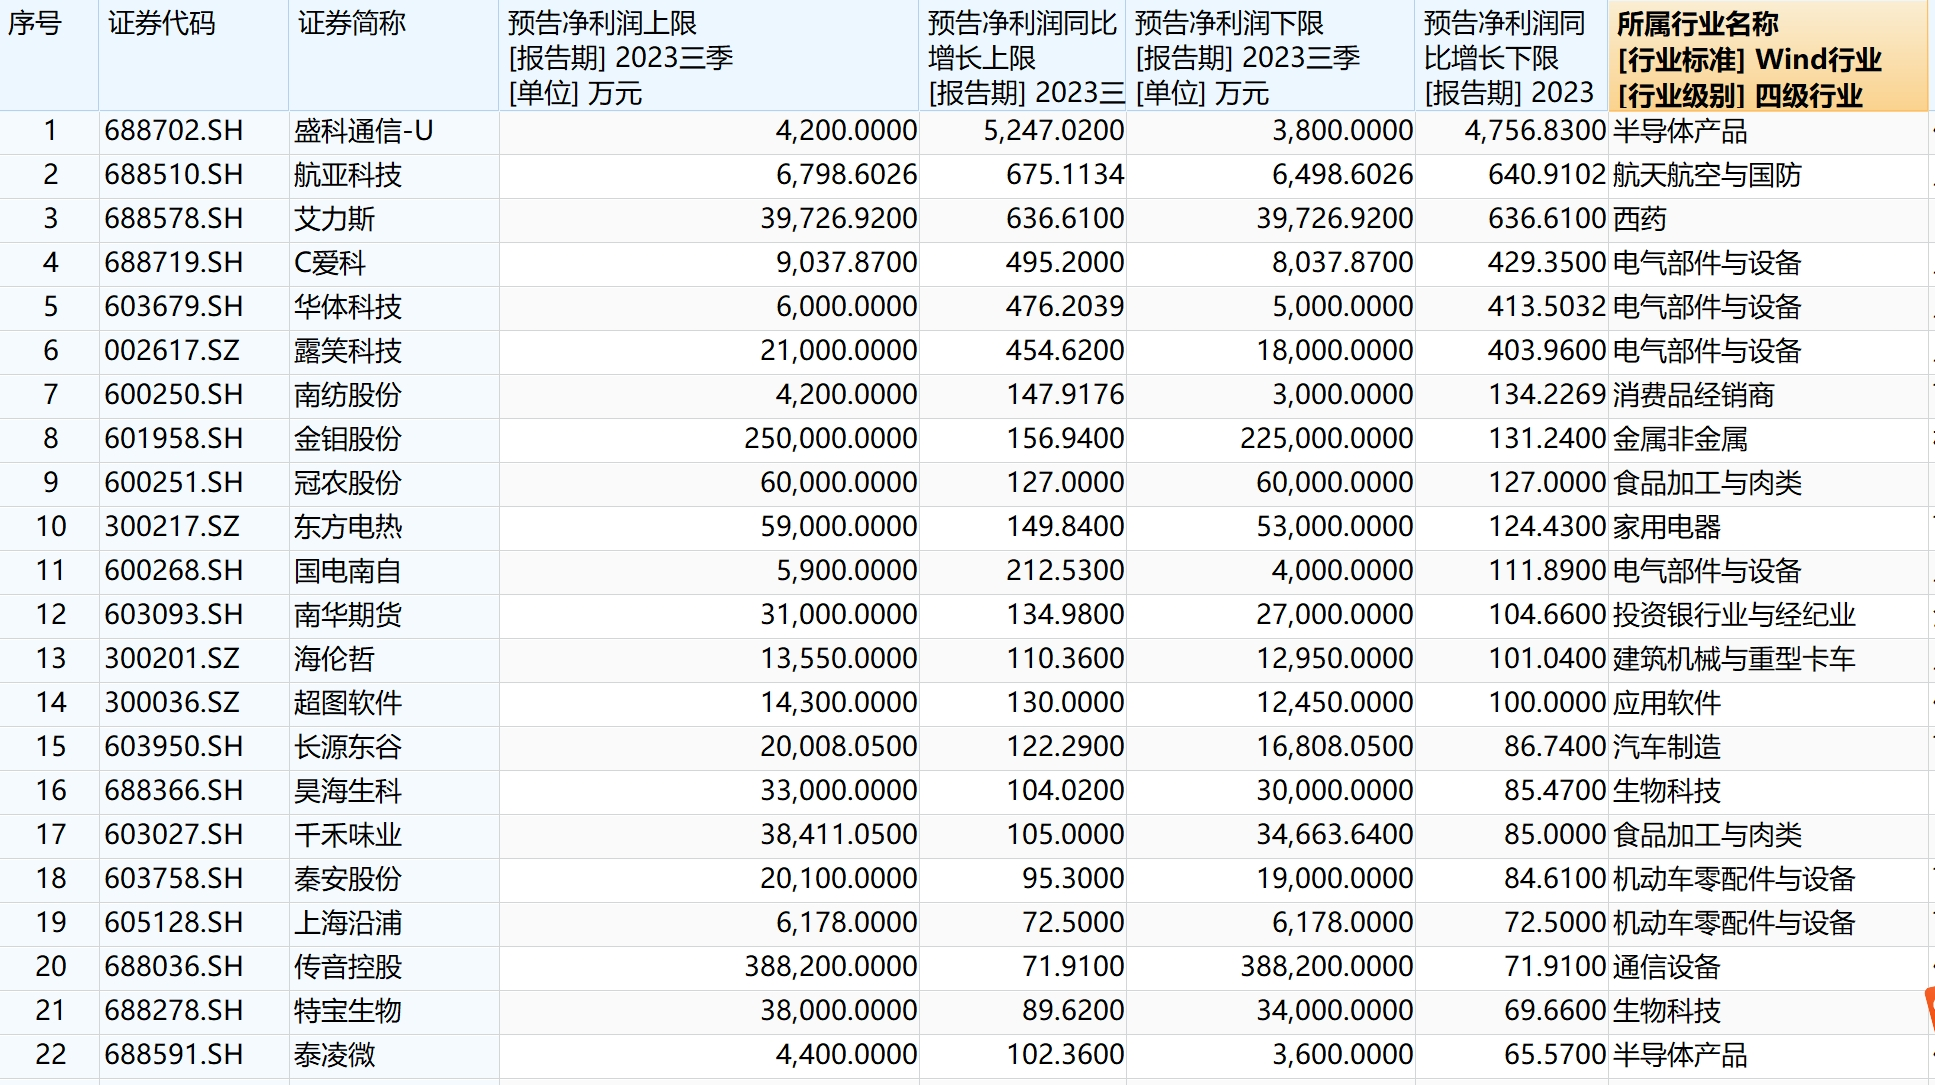The image size is (1935, 1085).
Task: Click the 盛科通信-U name cell
Action: [364, 131]
